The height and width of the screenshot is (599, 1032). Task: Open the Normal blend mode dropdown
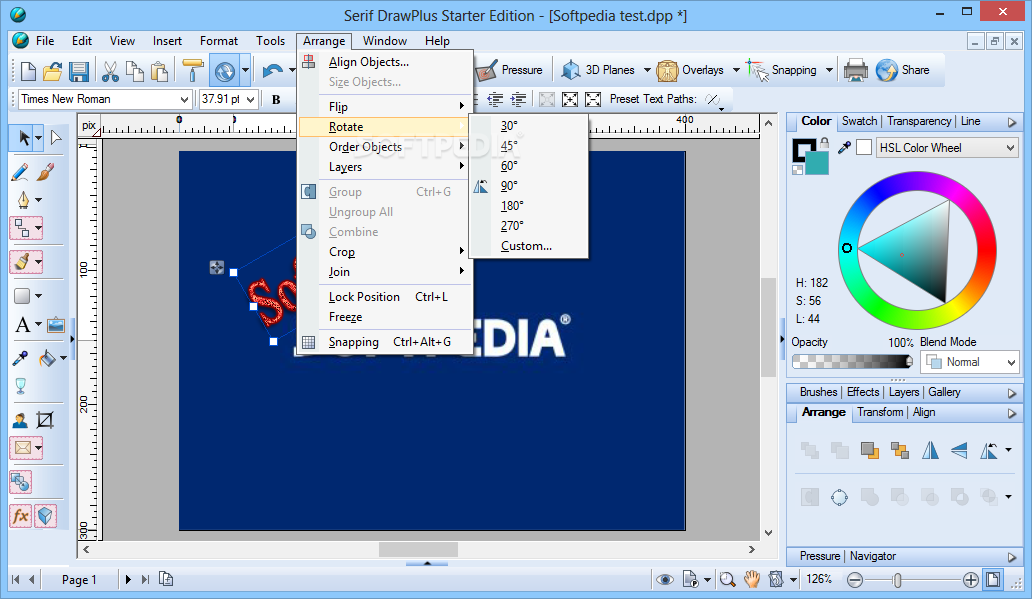point(1011,362)
